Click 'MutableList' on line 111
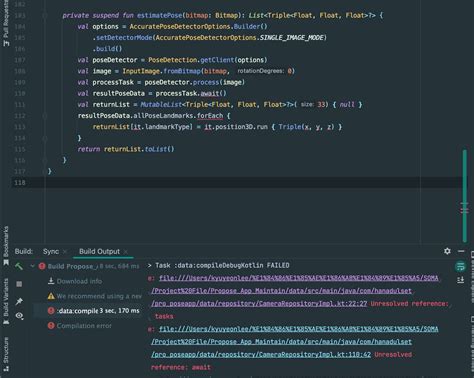The width and height of the screenshot is (474, 378). 161,105
